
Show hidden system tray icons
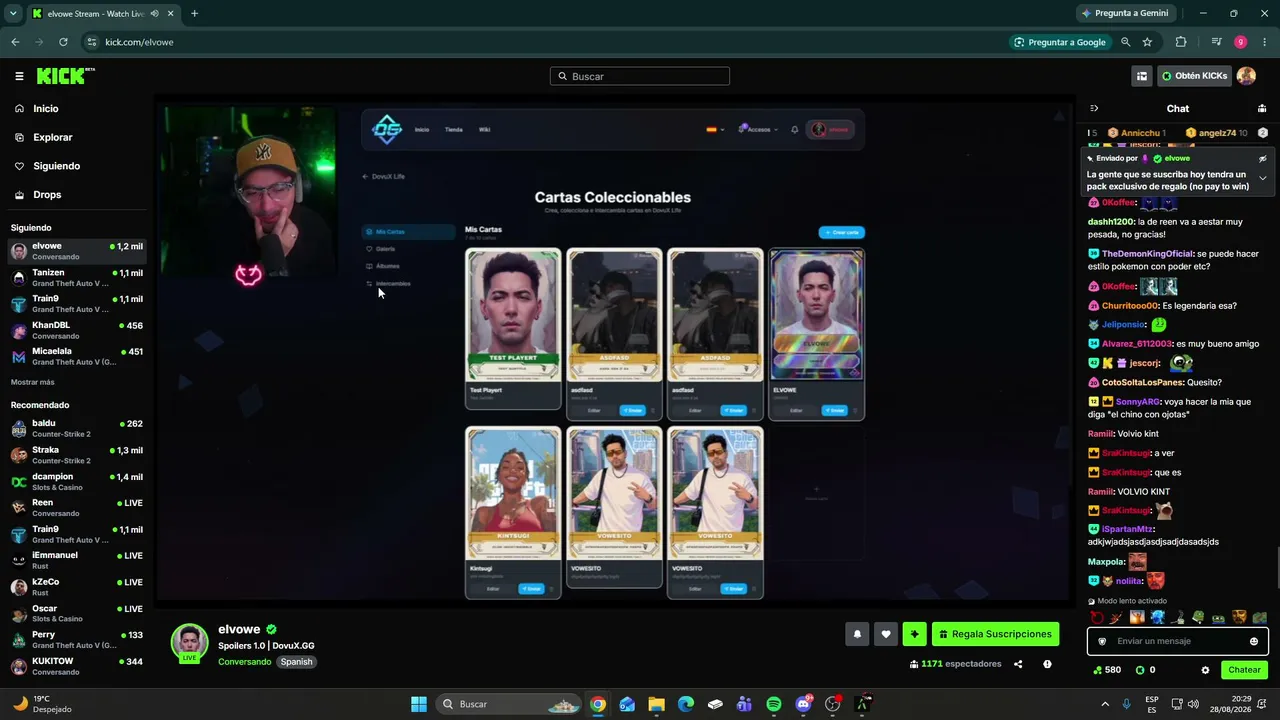[1105, 704]
